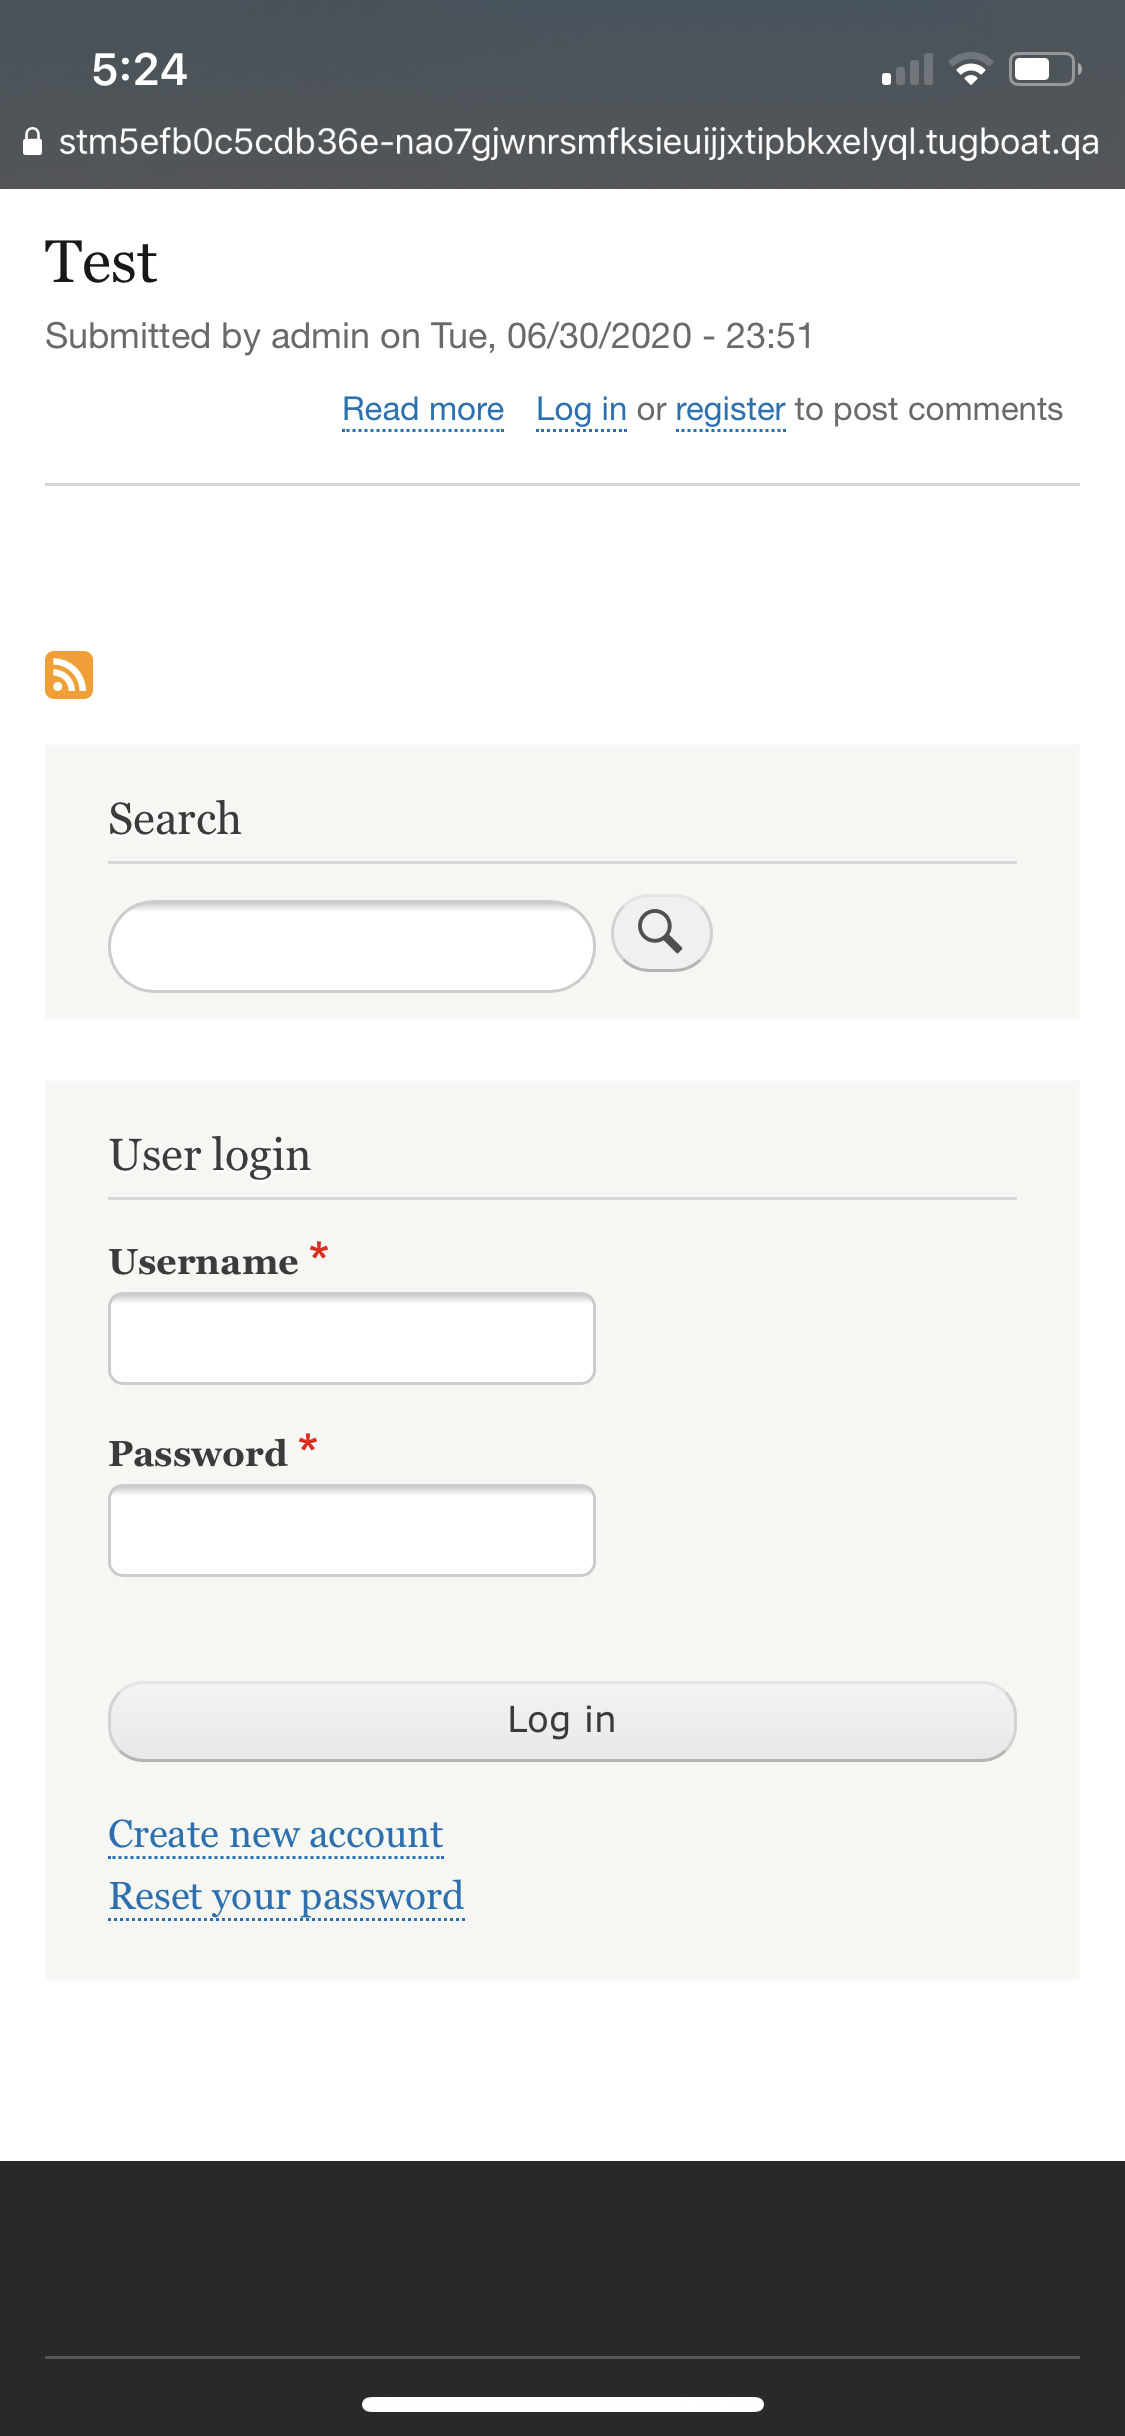Tap the battery indicator icon
The width and height of the screenshot is (1125, 2436).
1045,69
